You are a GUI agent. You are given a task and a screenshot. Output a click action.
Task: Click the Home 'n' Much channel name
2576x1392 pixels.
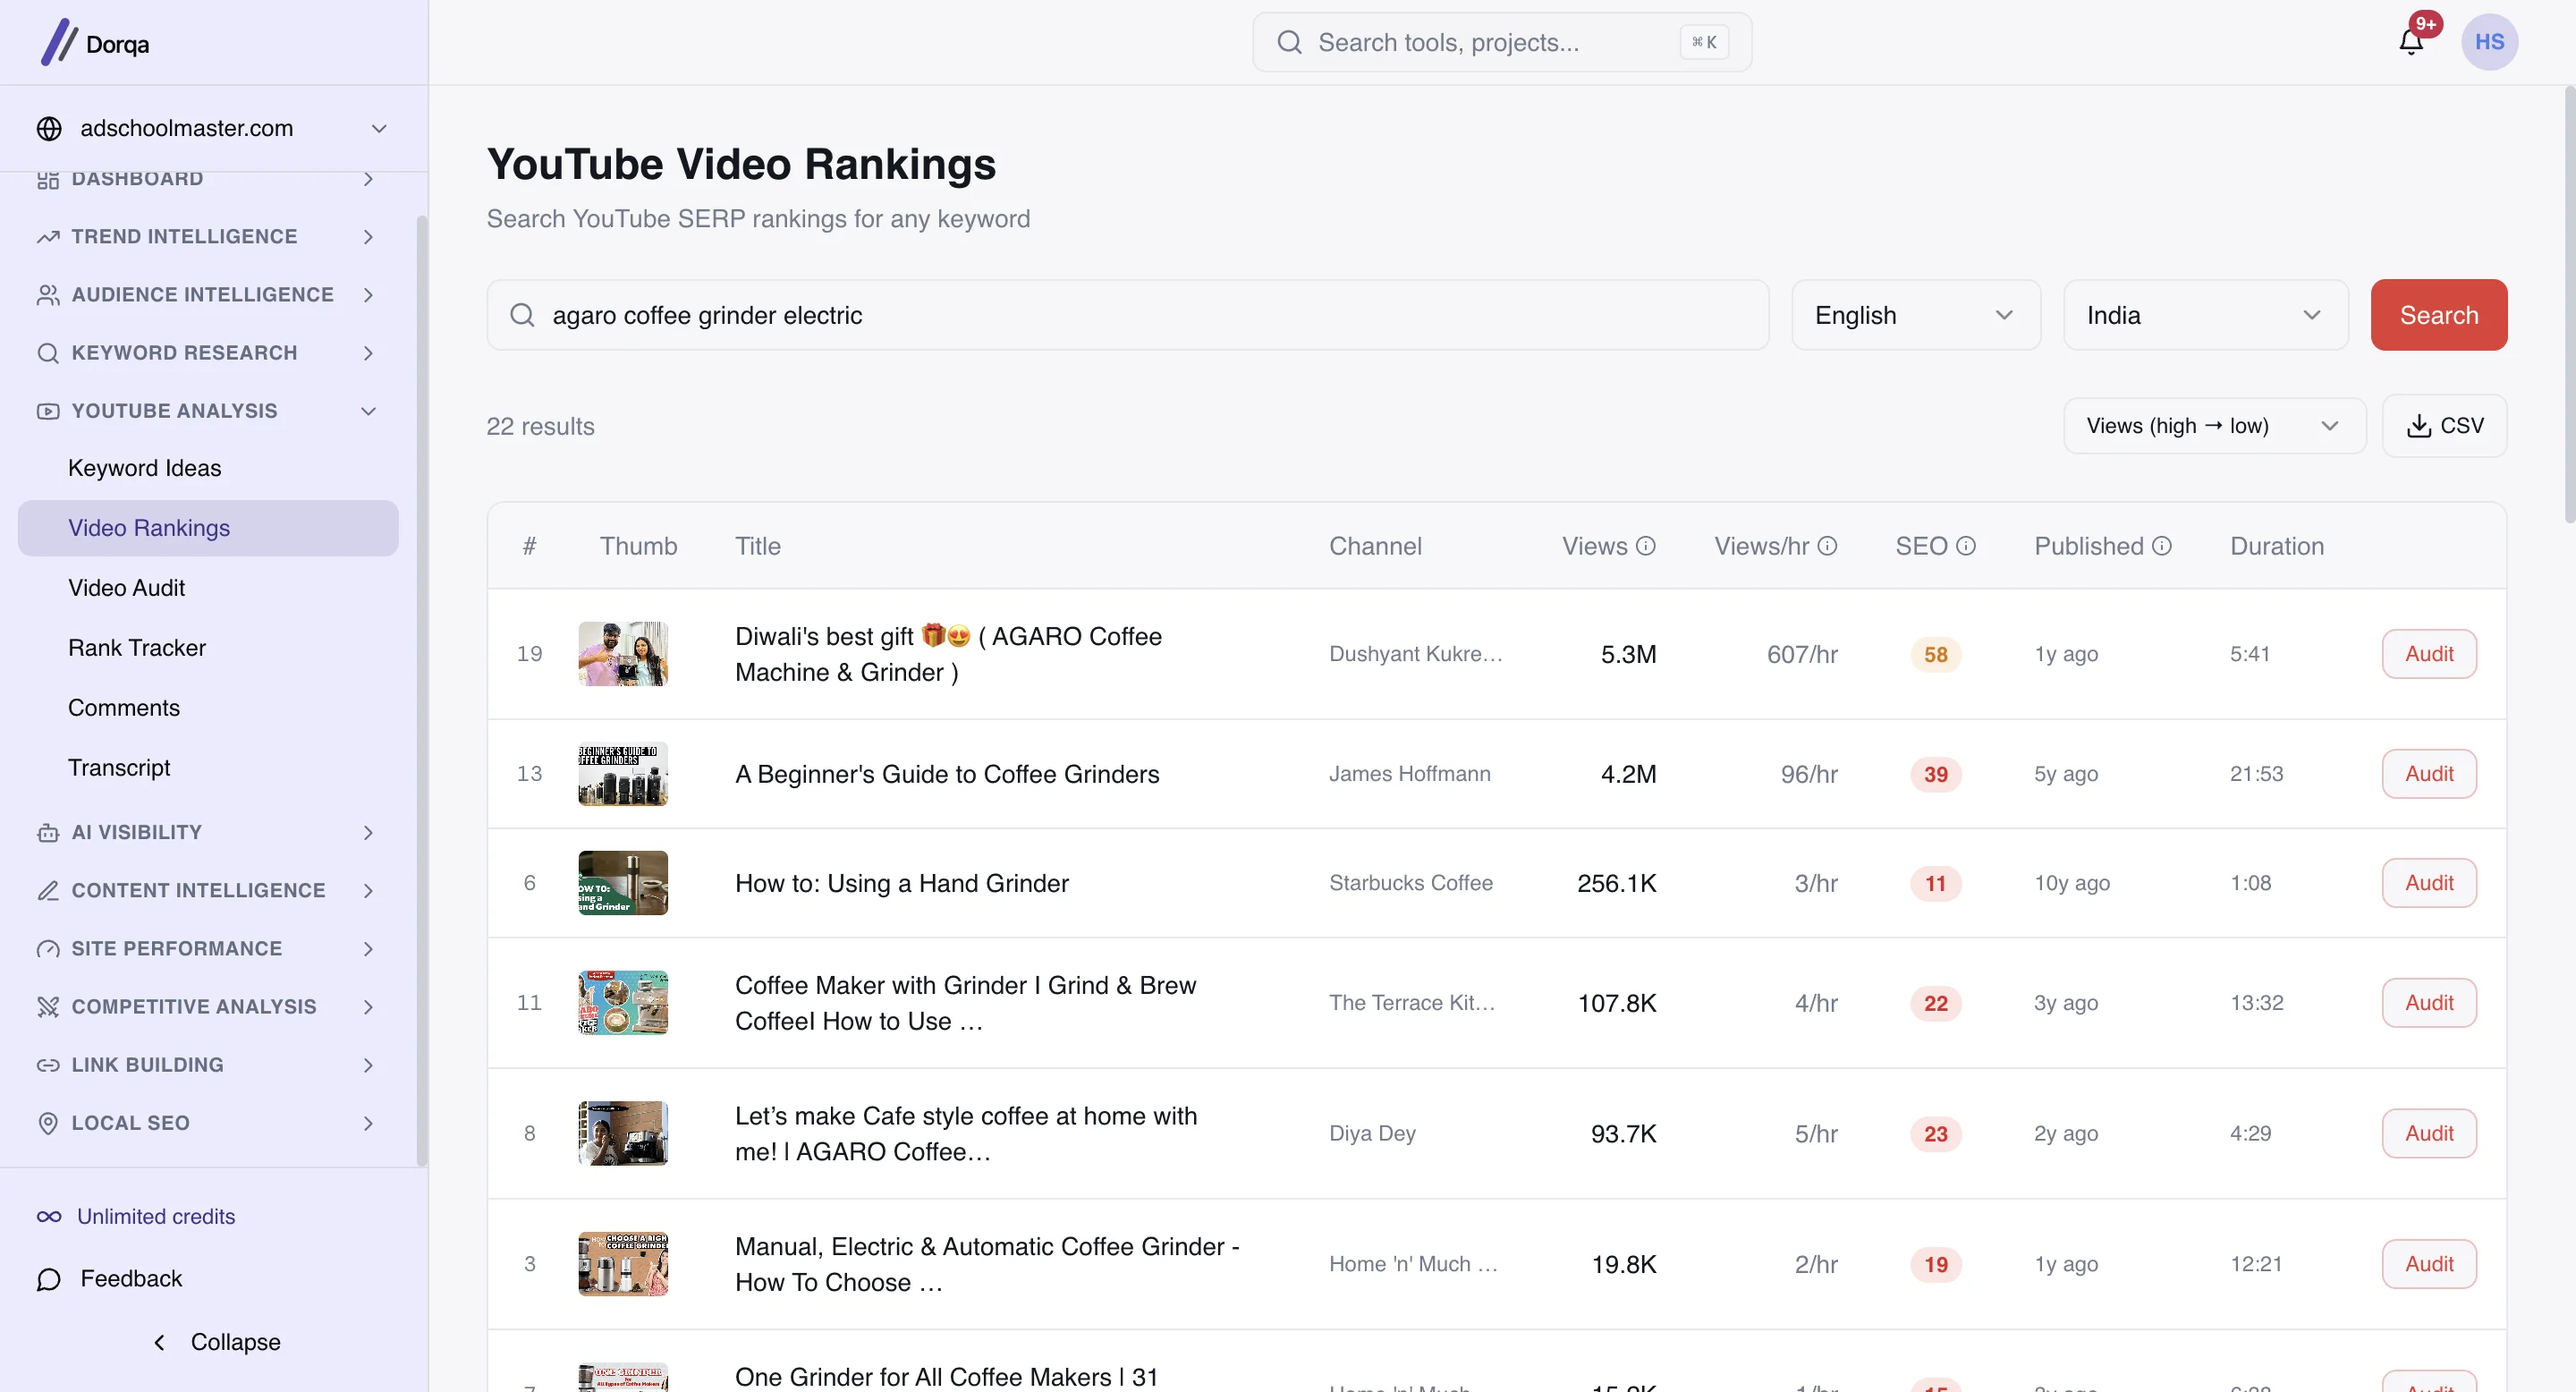click(1413, 1264)
